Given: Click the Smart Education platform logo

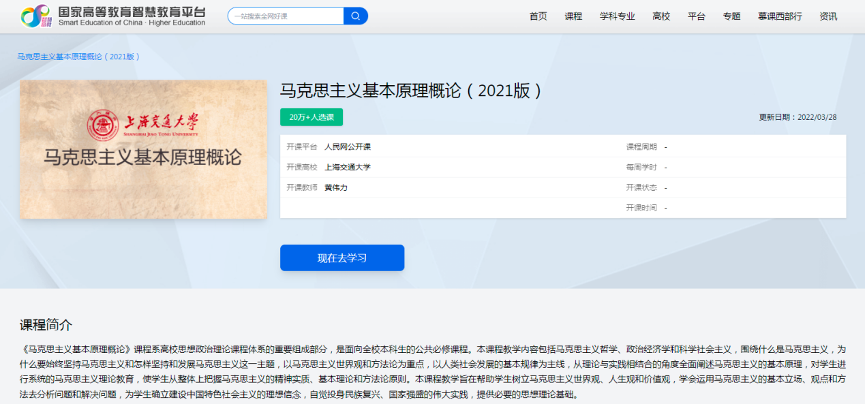Looking at the screenshot, I should pyautogui.click(x=113, y=16).
